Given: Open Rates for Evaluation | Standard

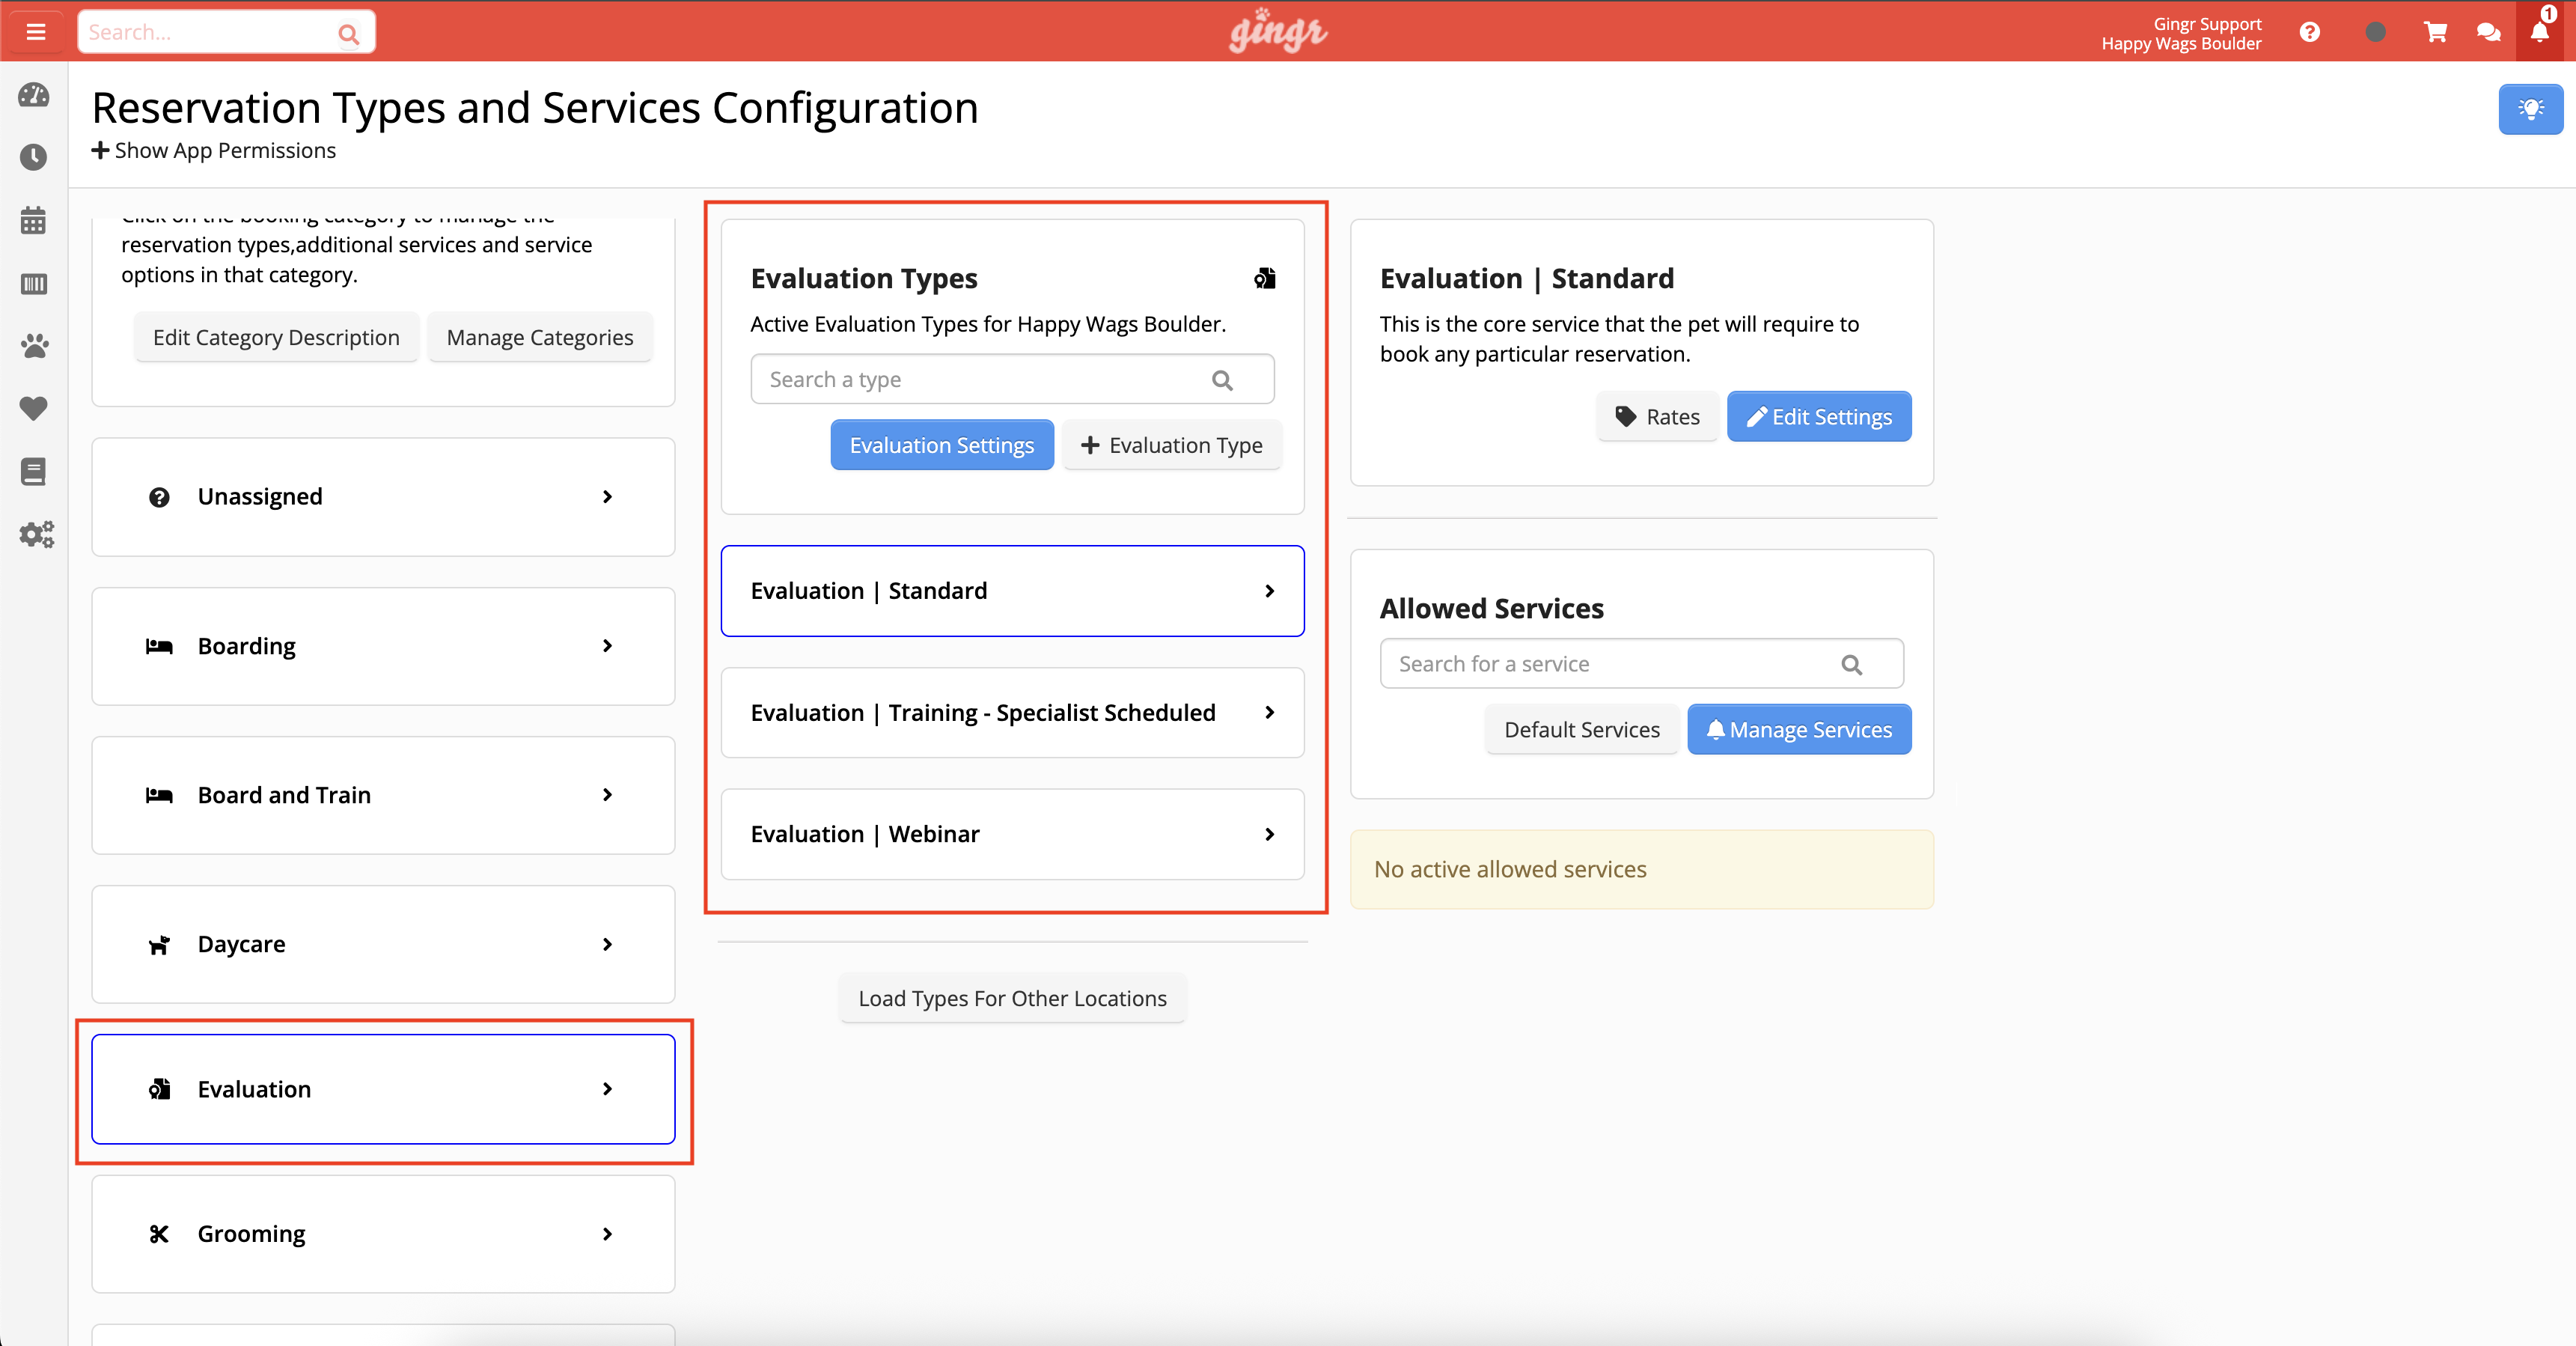Looking at the screenshot, I should coord(1658,417).
